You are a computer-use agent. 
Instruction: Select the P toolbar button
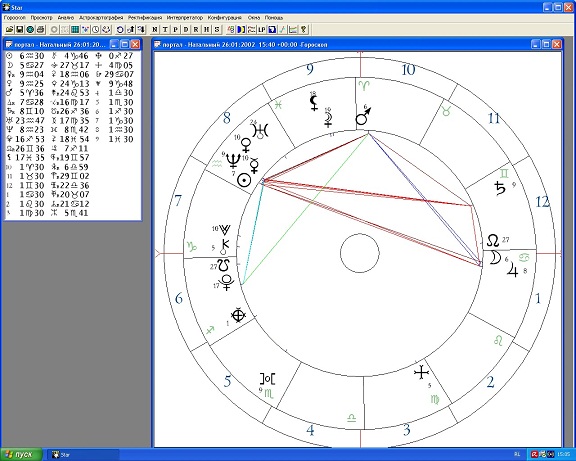tap(176, 29)
